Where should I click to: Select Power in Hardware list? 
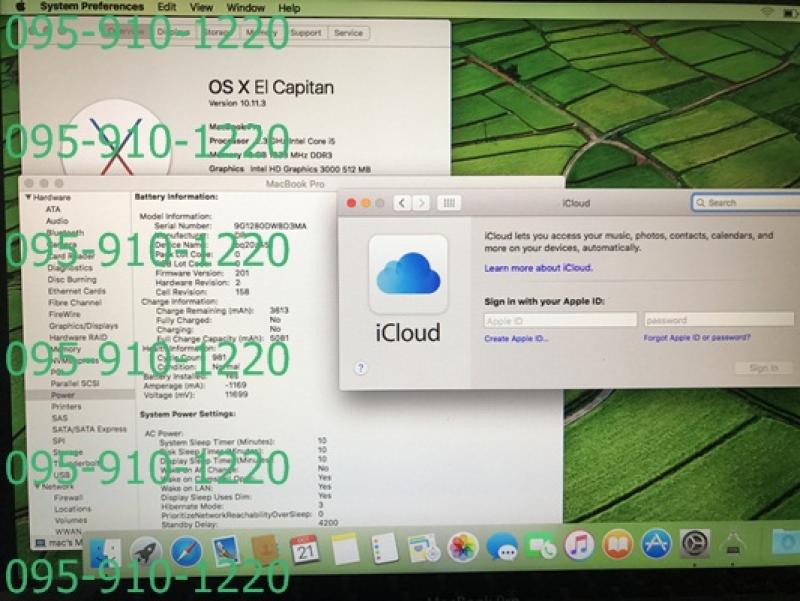click(x=63, y=395)
